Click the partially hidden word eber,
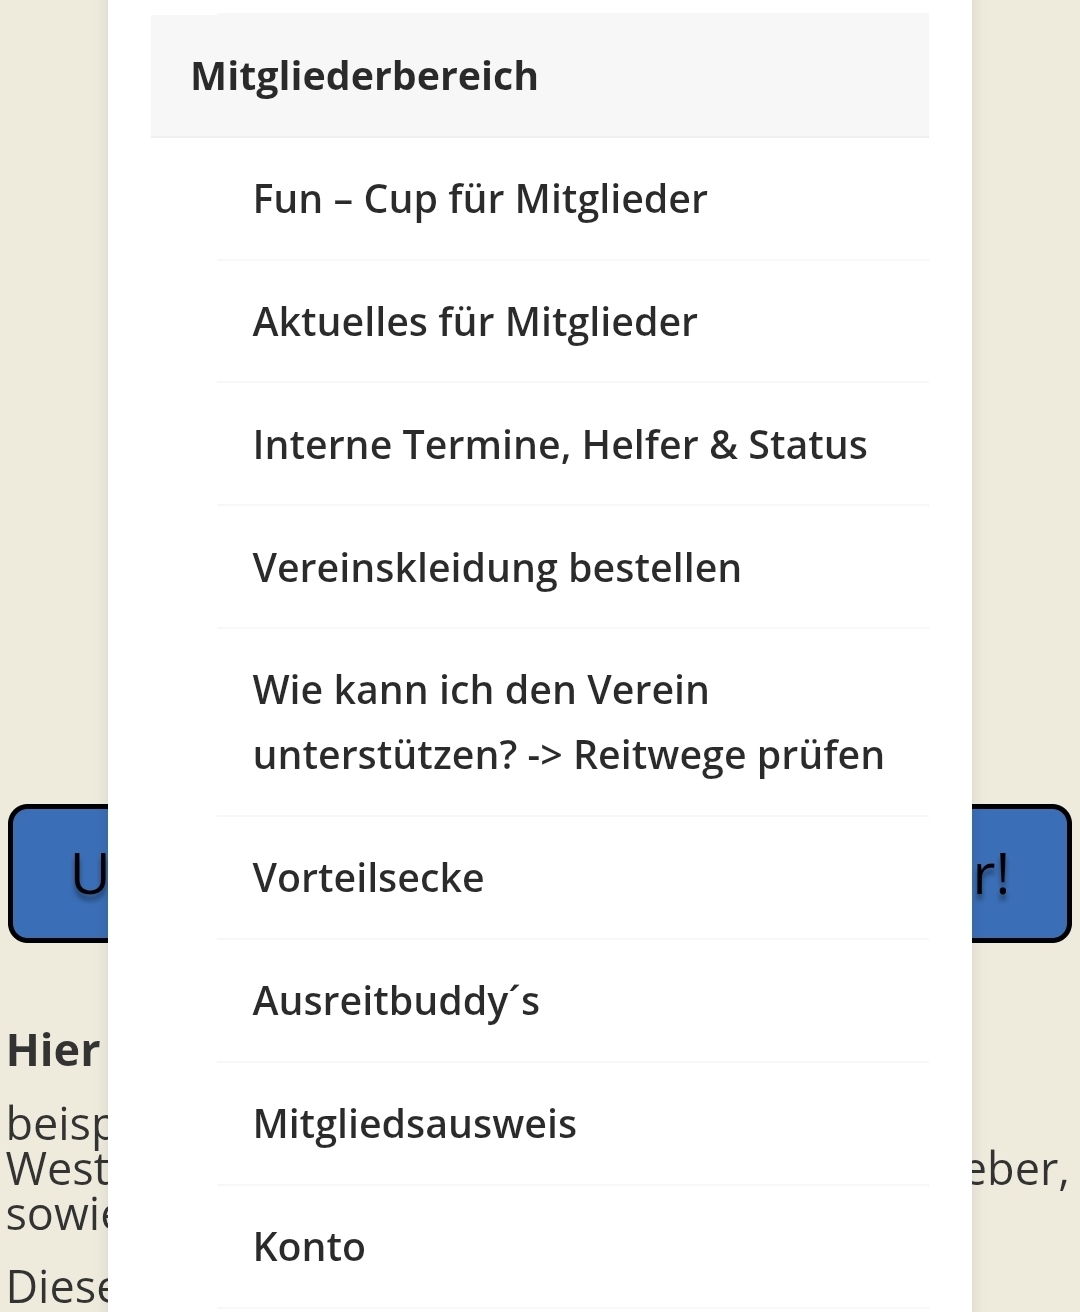 [x=1020, y=1171]
